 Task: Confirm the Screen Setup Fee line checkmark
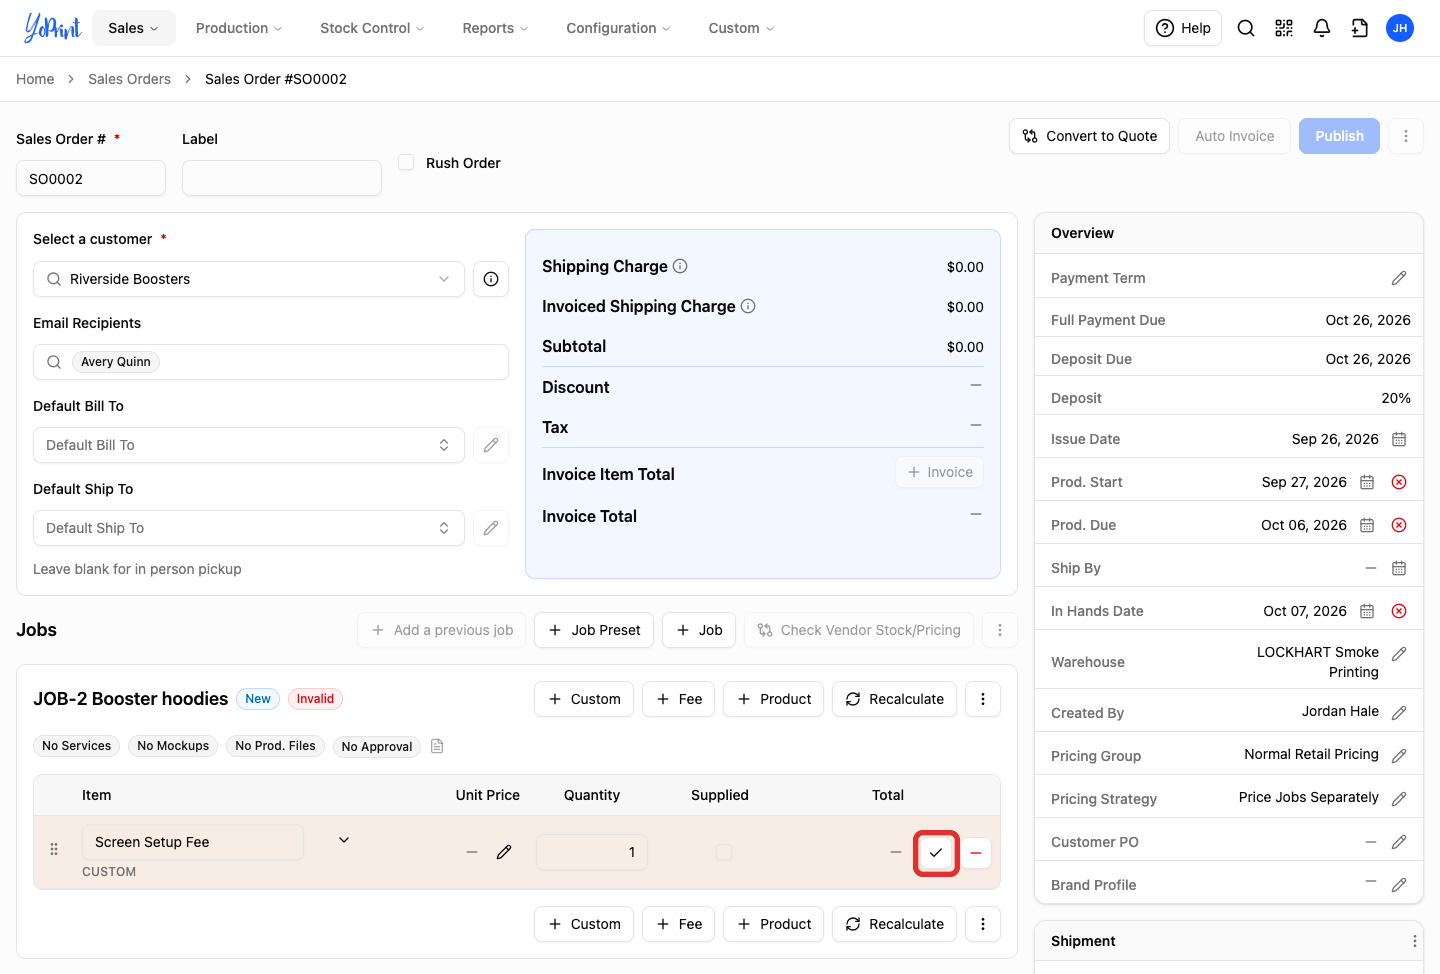click(x=936, y=853)
